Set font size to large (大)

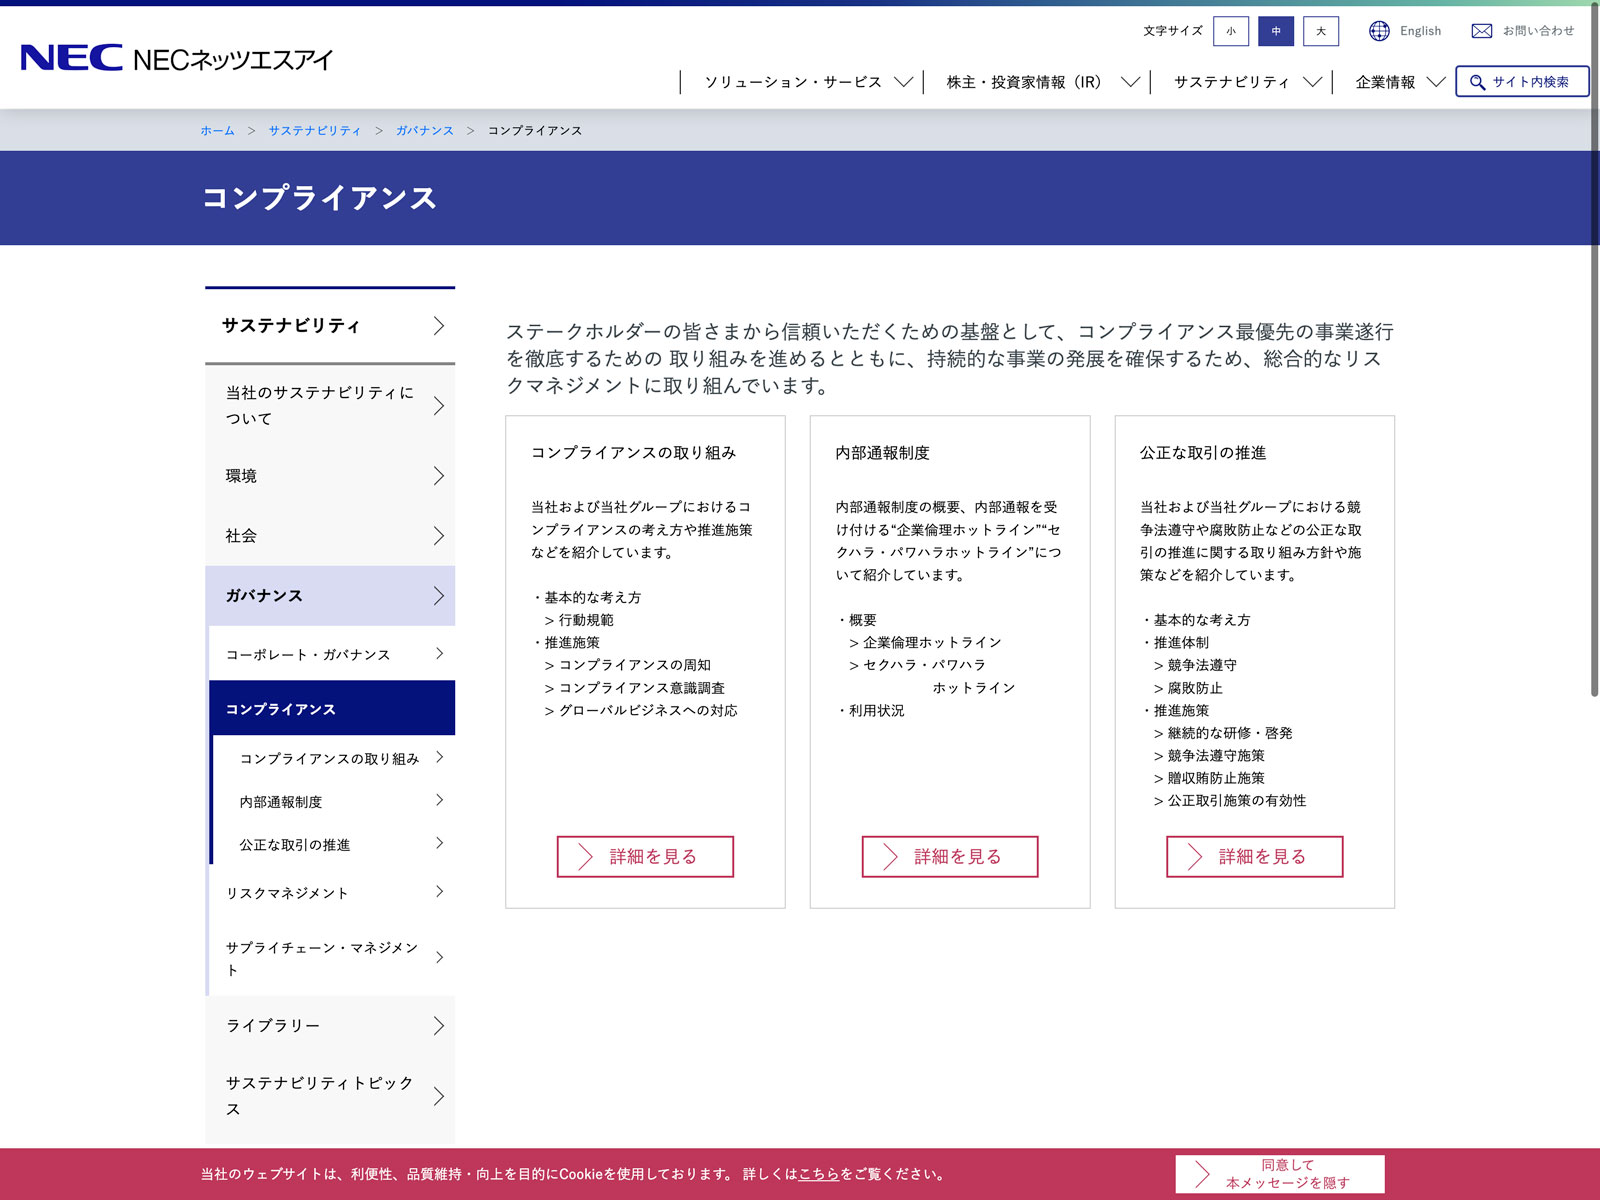click(1320, 31)
